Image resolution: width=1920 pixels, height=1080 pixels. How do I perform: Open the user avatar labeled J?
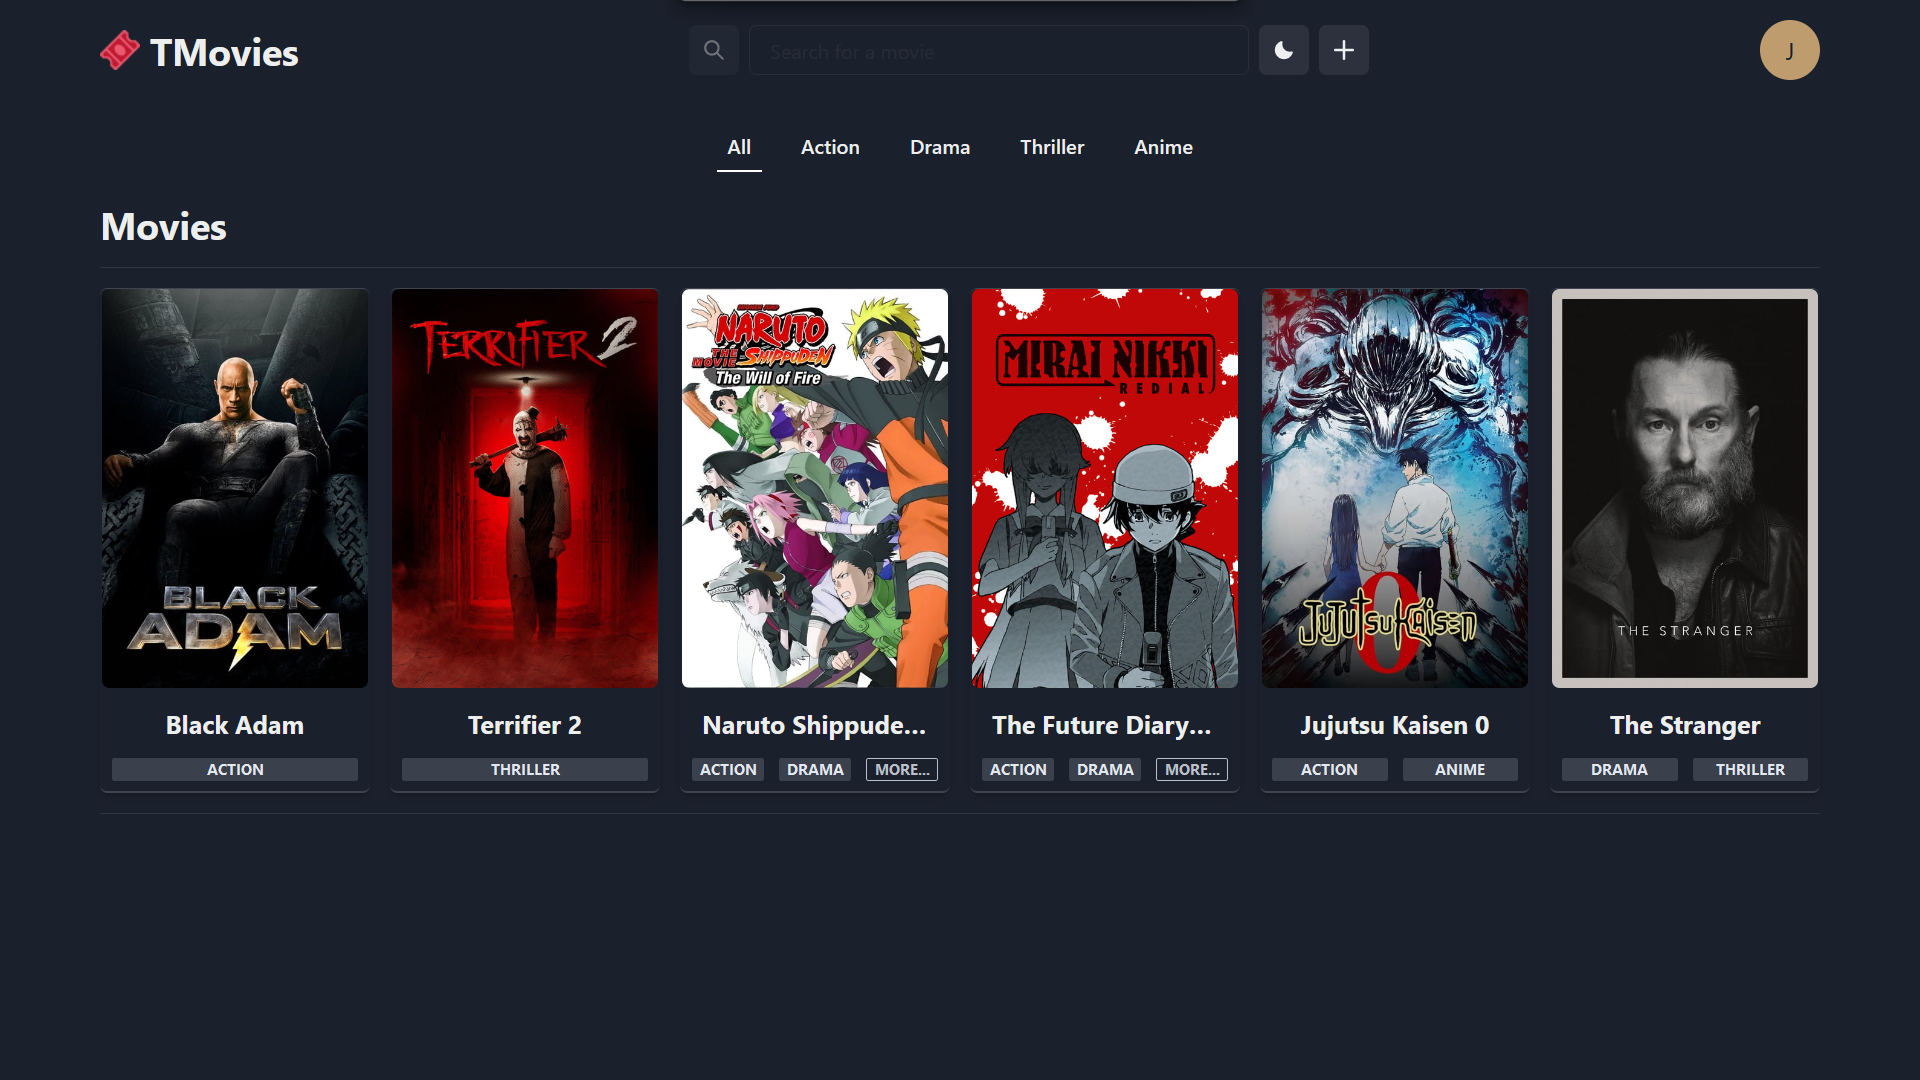coord(1790,50)
